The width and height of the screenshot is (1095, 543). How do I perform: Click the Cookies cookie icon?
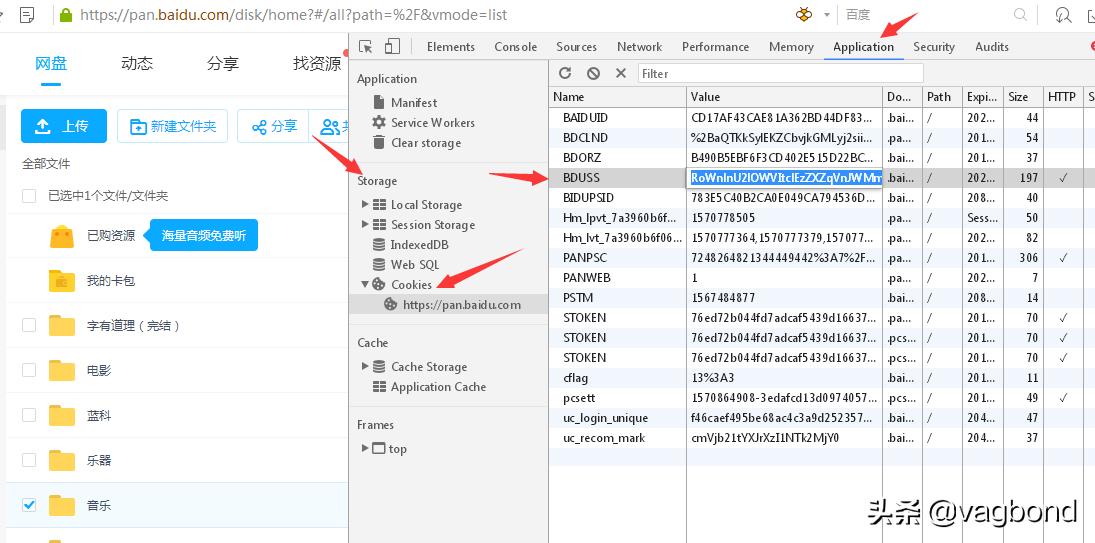[379, 284]
